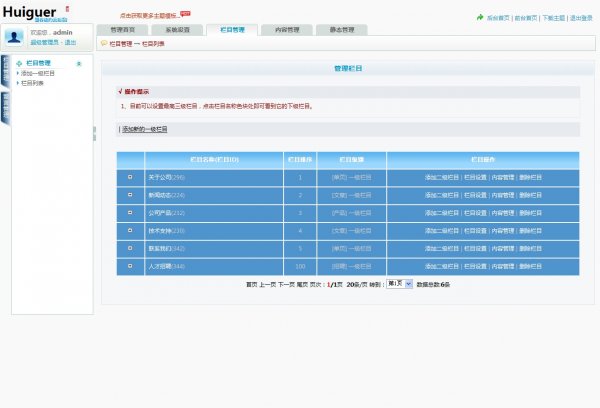Expand the 联系我们 row sub-columns
Screen dimensions: 600x408
[130, 248]
